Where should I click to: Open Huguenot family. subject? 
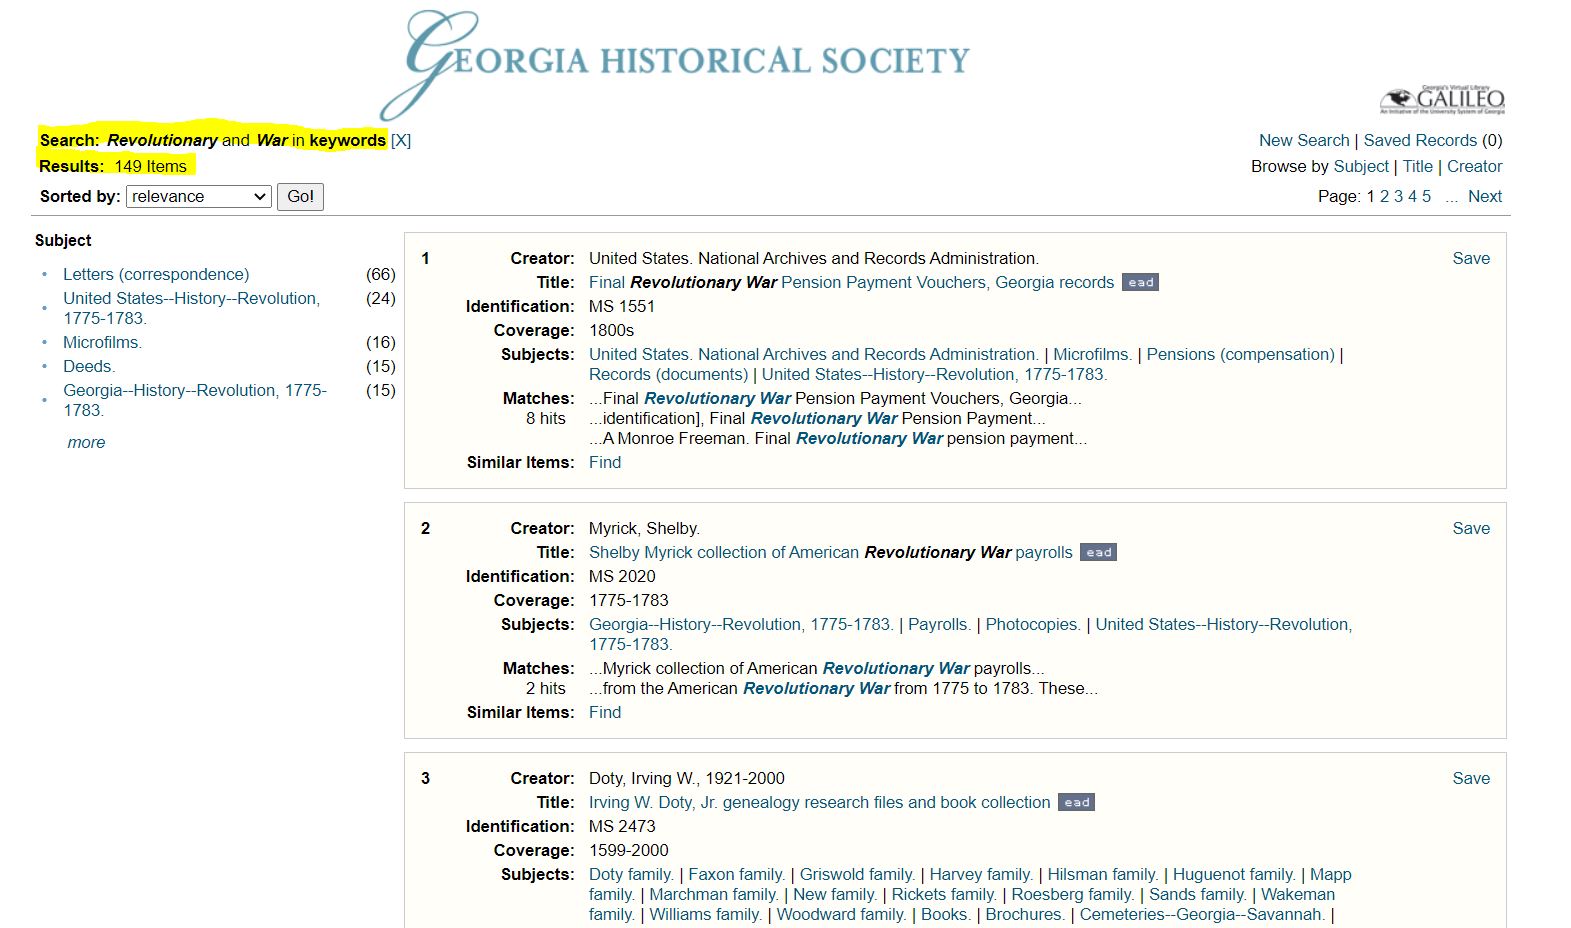pos(1234,874)
